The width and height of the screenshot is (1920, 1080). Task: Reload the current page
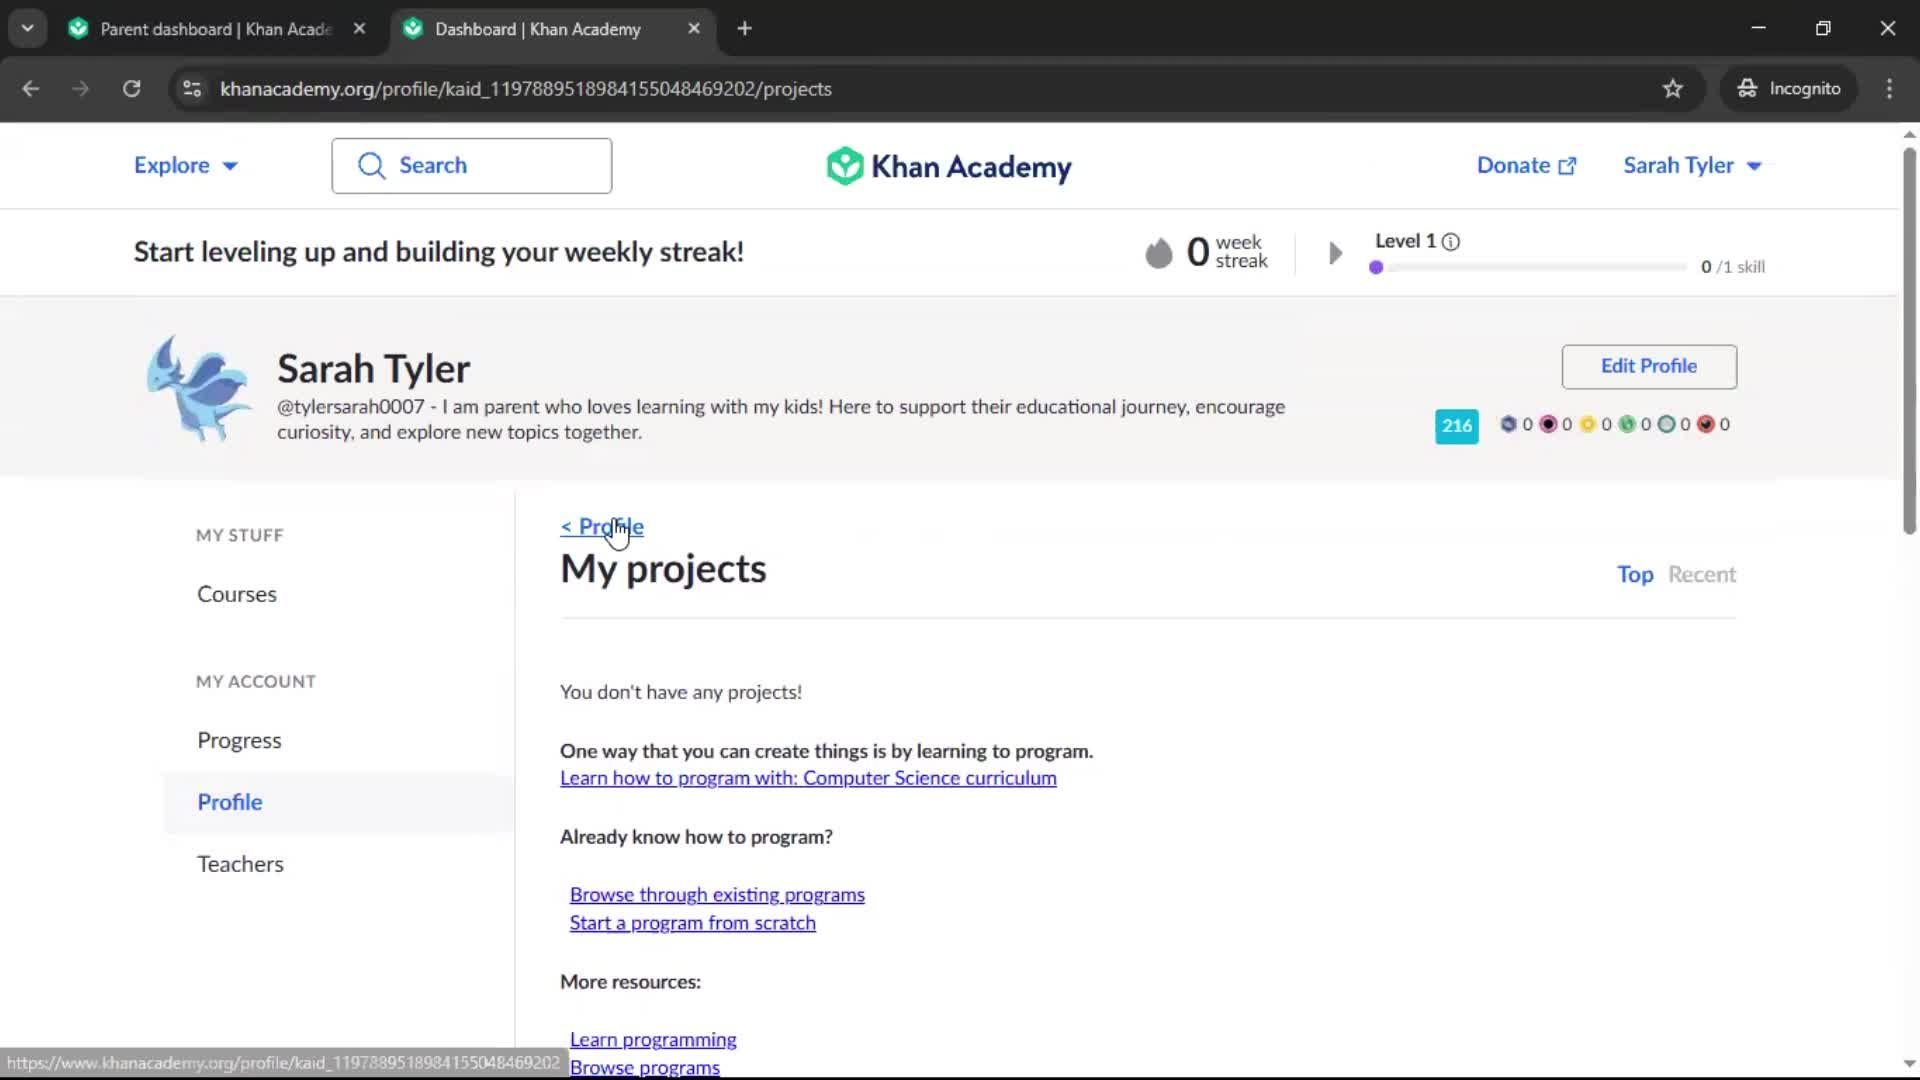(131, 89)
